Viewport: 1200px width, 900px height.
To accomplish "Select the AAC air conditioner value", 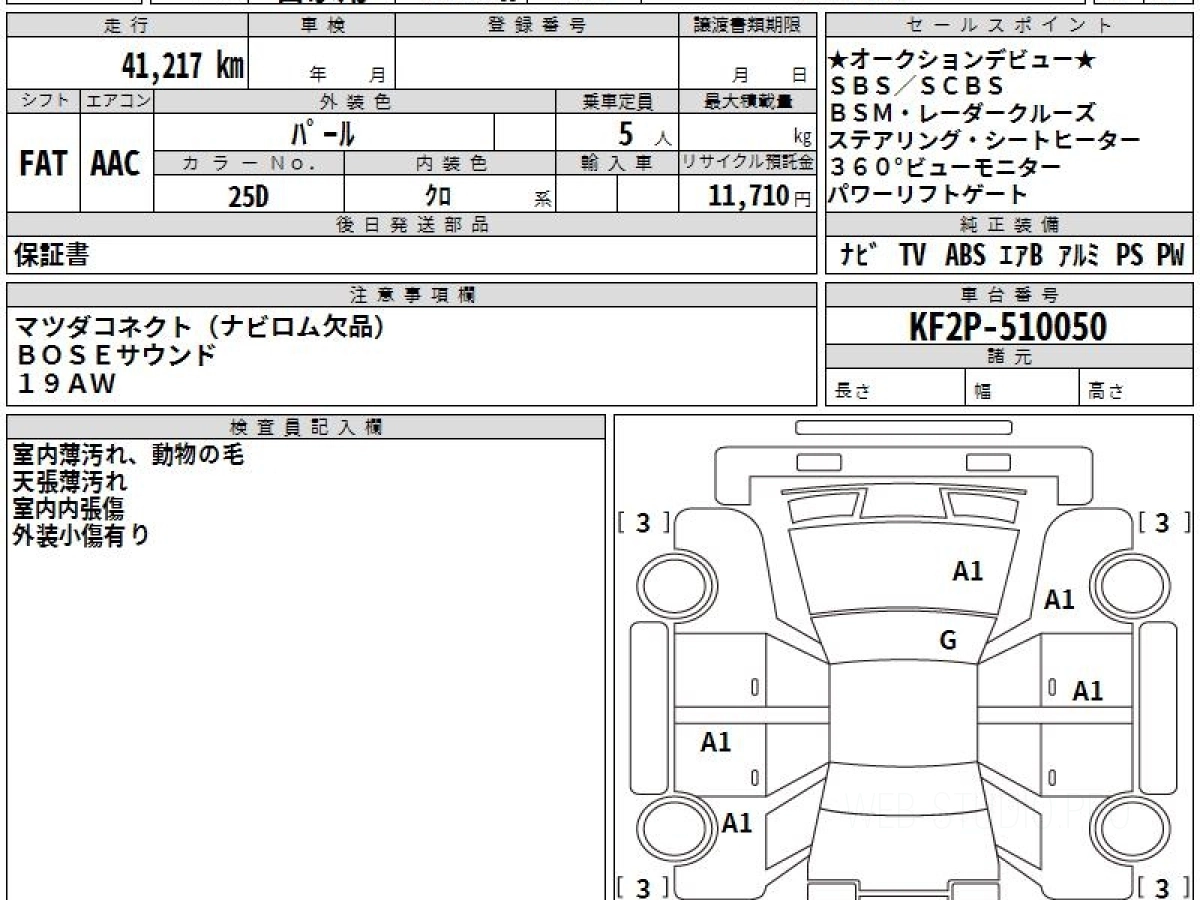I will [116, 164].
